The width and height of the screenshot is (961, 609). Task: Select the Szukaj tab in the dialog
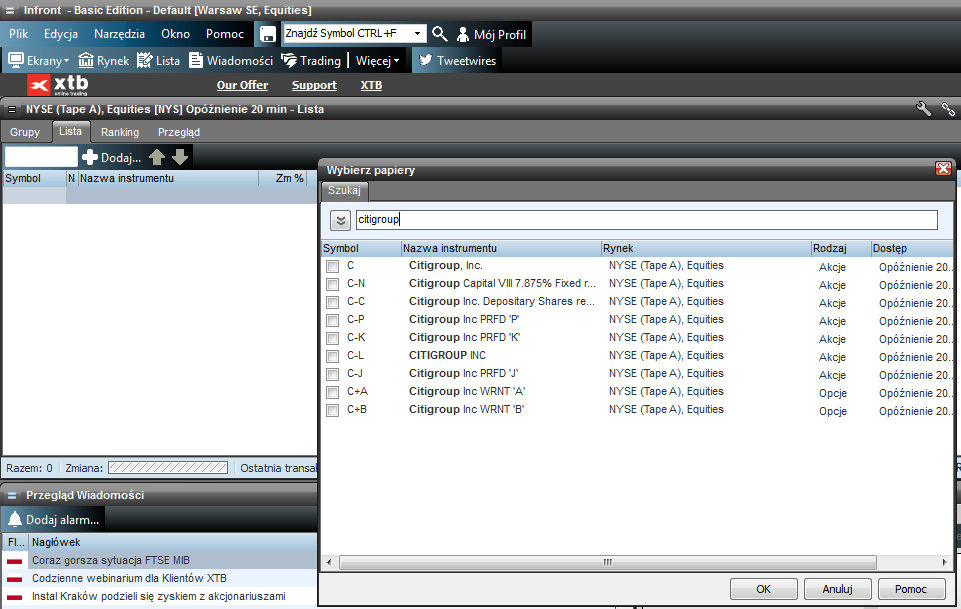344,191
